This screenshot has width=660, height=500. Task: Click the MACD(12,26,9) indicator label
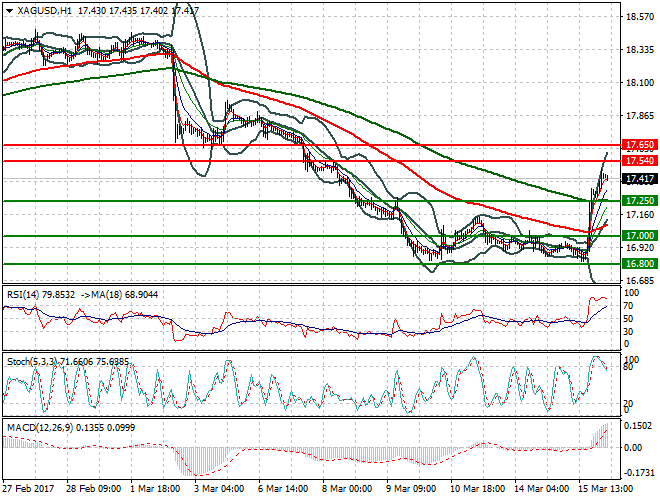click(x=40, y=428)
